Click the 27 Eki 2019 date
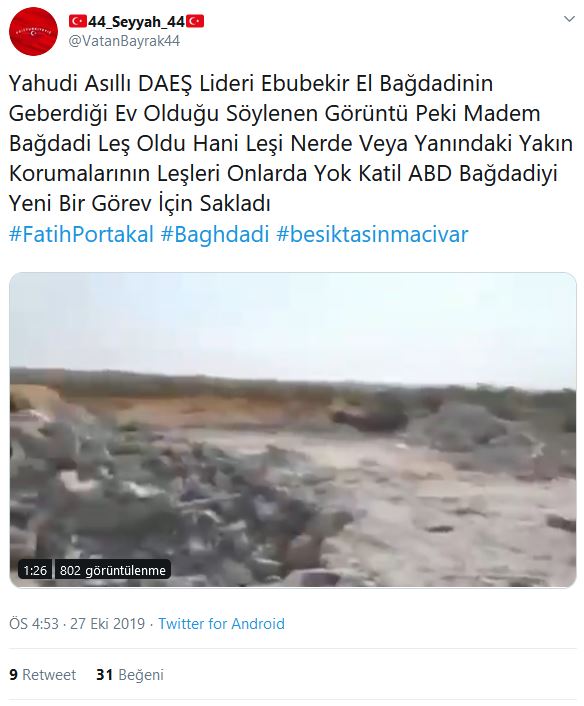 [107, 624]
